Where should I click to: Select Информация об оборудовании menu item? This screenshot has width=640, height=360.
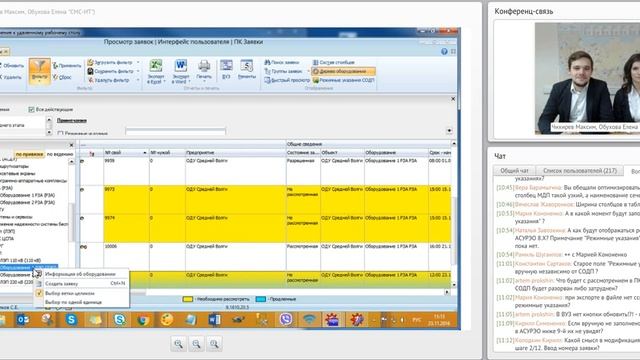point(80,274)
